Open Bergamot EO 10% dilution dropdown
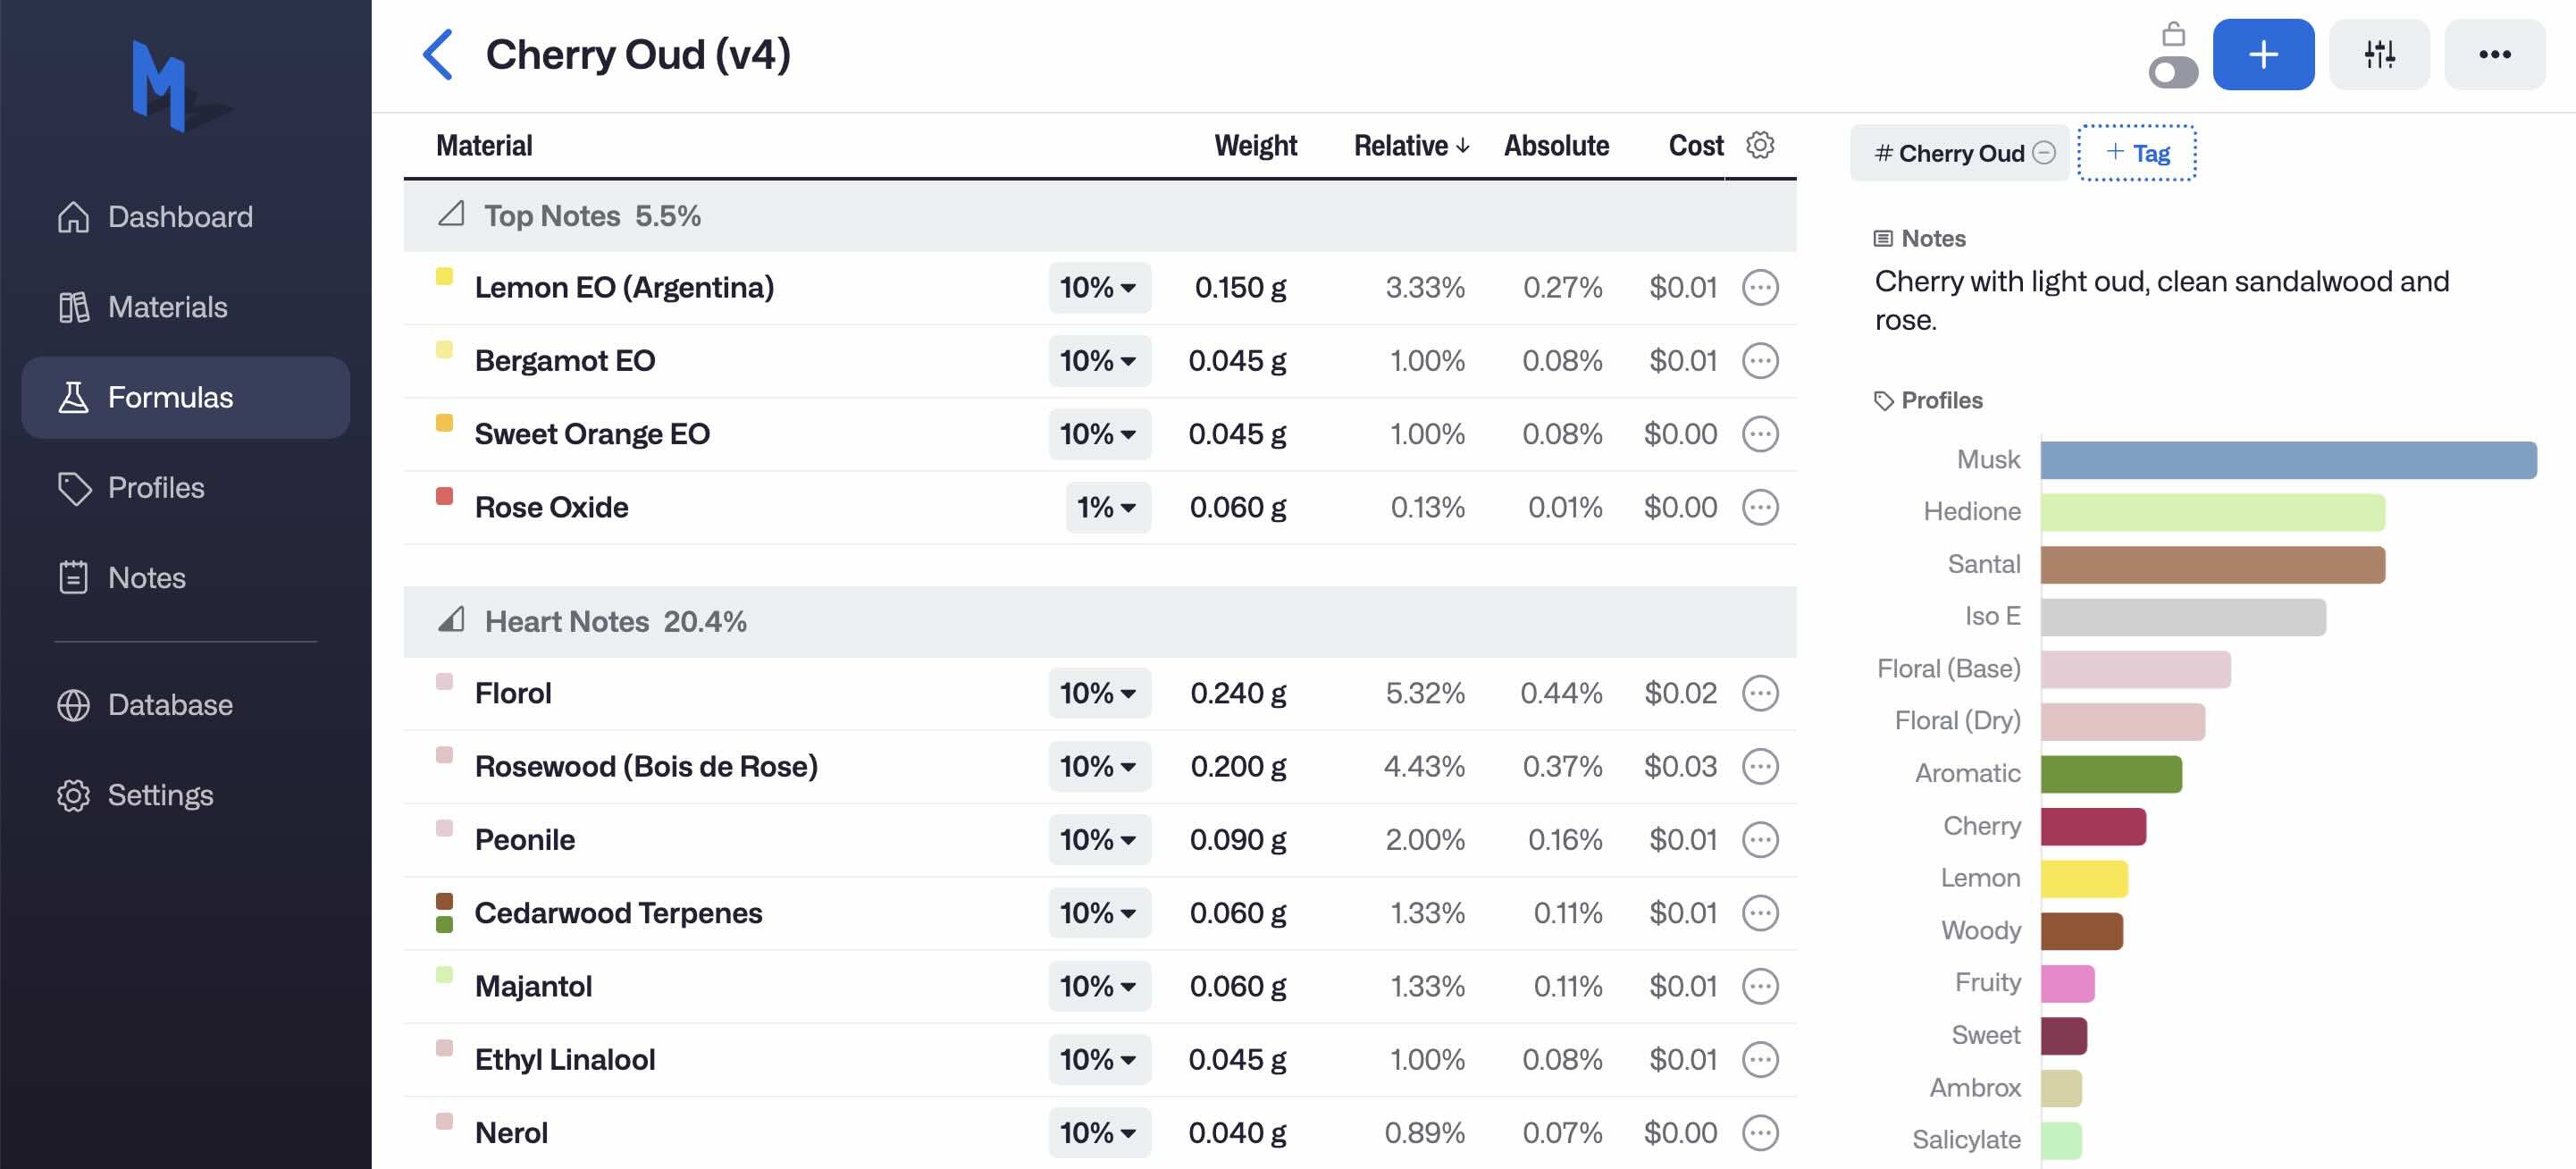Screen dimensions: 2576x1169 tap(1099, 361)
